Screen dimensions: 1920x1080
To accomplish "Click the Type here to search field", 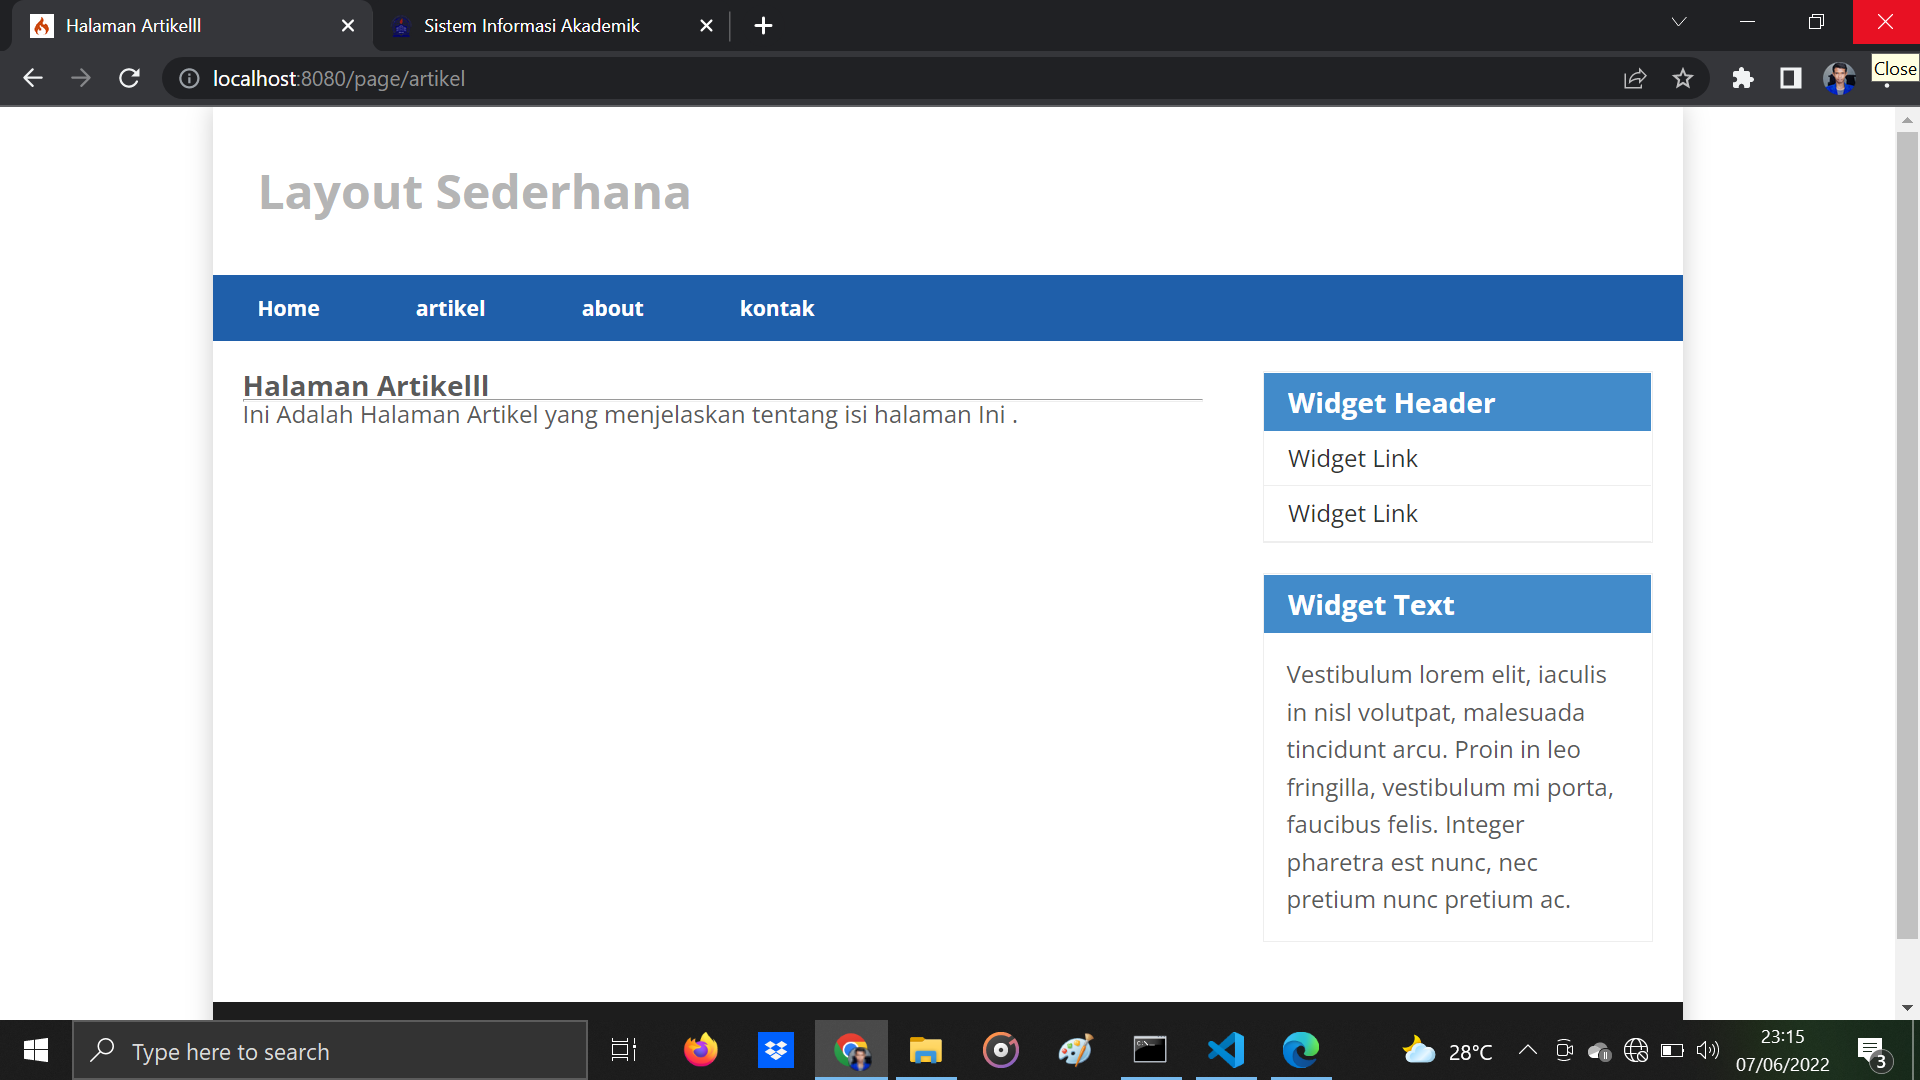I will [330, 1050].
